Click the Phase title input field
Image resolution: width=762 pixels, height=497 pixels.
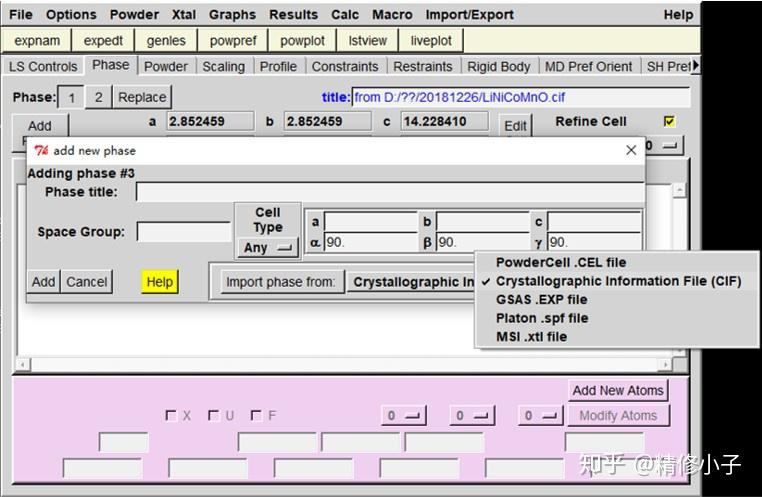(389, 192)
